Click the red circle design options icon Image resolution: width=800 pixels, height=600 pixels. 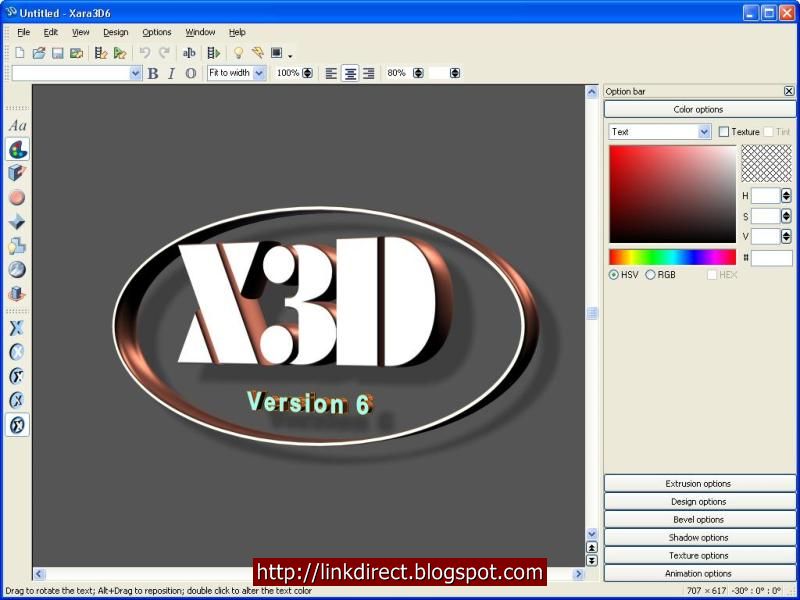tap(17, 197)
